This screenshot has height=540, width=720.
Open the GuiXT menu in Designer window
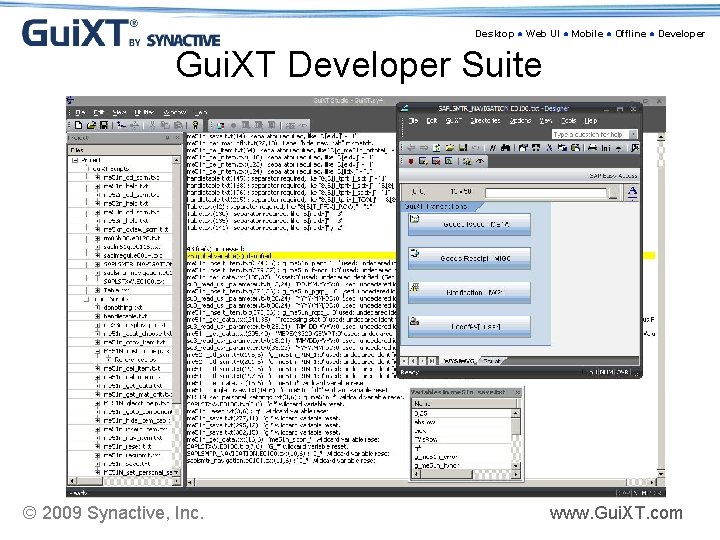(x=453, y=121)
